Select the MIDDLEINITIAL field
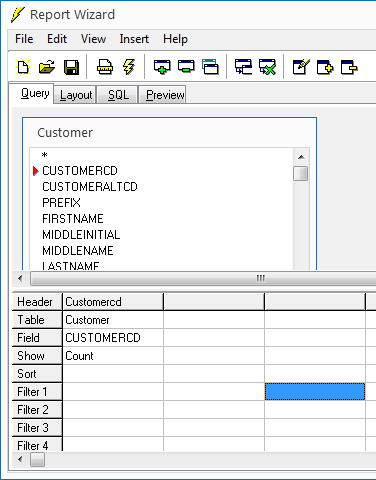 [81, 235]
